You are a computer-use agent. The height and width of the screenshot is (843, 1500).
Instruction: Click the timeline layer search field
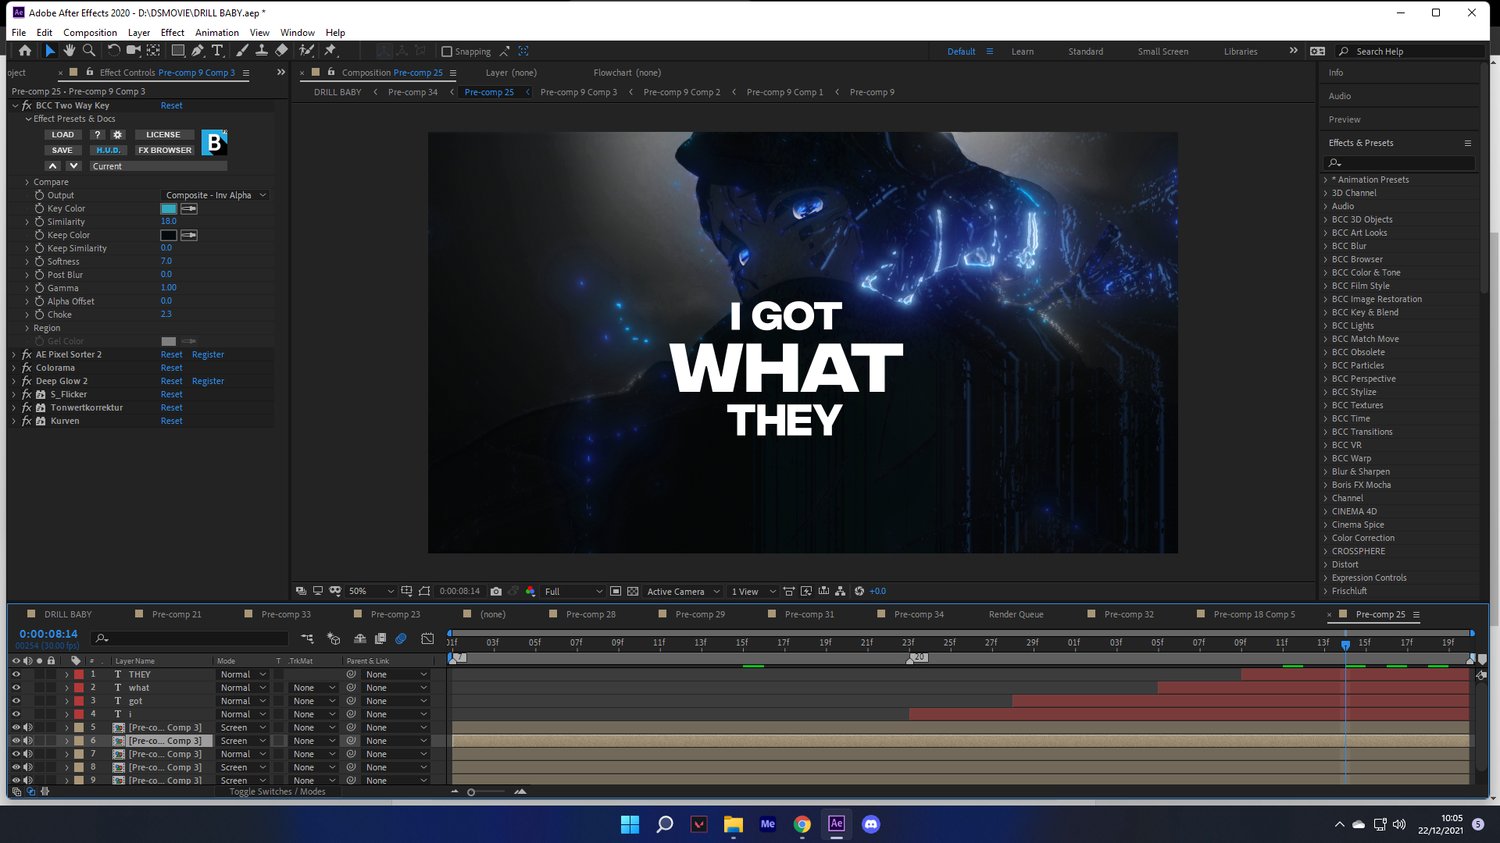[x=190, y=638]
